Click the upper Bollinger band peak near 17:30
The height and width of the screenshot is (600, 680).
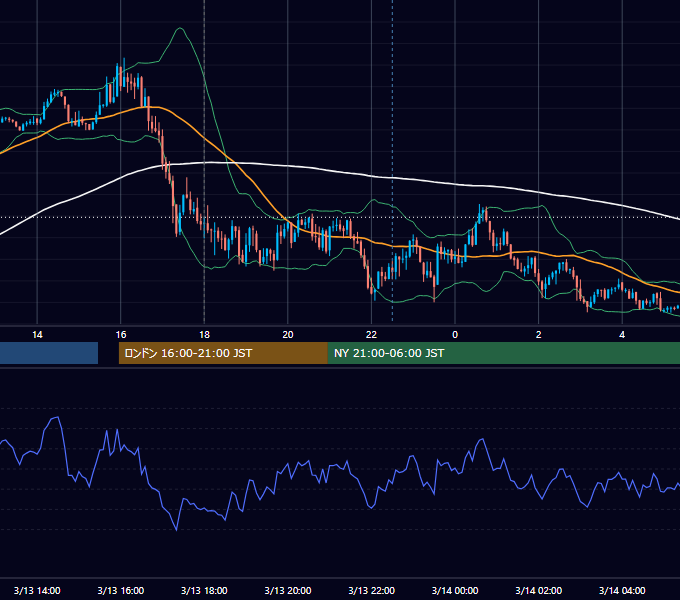point(180,29)
